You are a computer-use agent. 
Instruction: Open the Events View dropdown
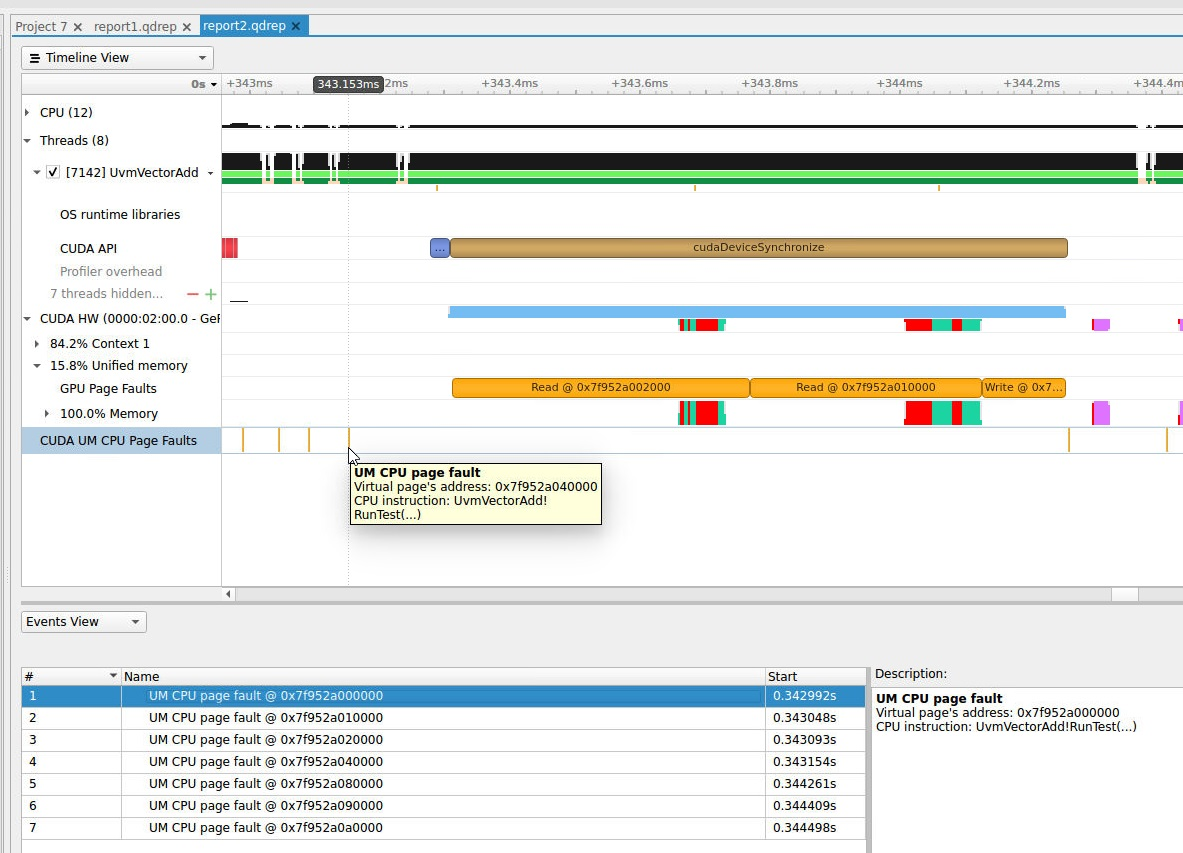click(x=135, y=621)
